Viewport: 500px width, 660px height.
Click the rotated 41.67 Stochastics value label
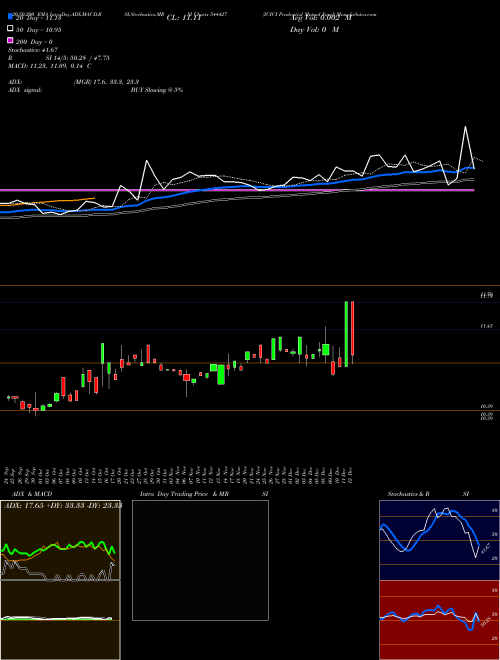(486, 549)
